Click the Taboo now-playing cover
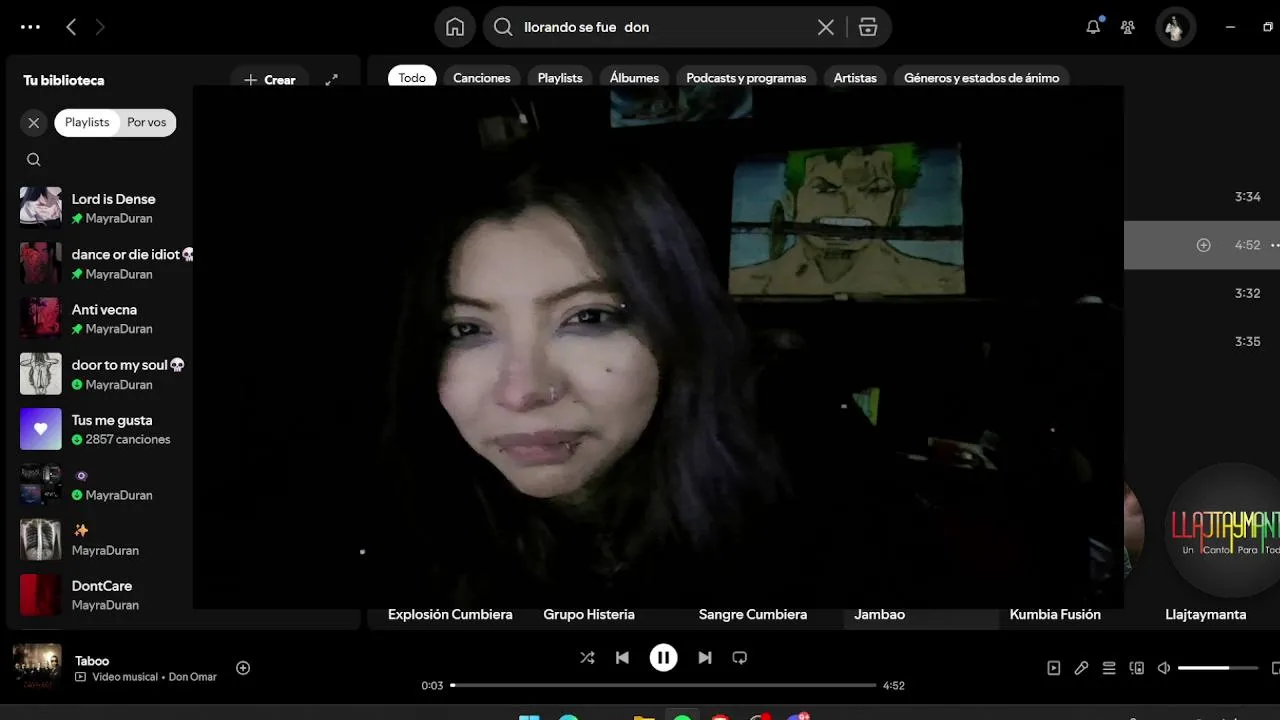 tap(37, 668)
